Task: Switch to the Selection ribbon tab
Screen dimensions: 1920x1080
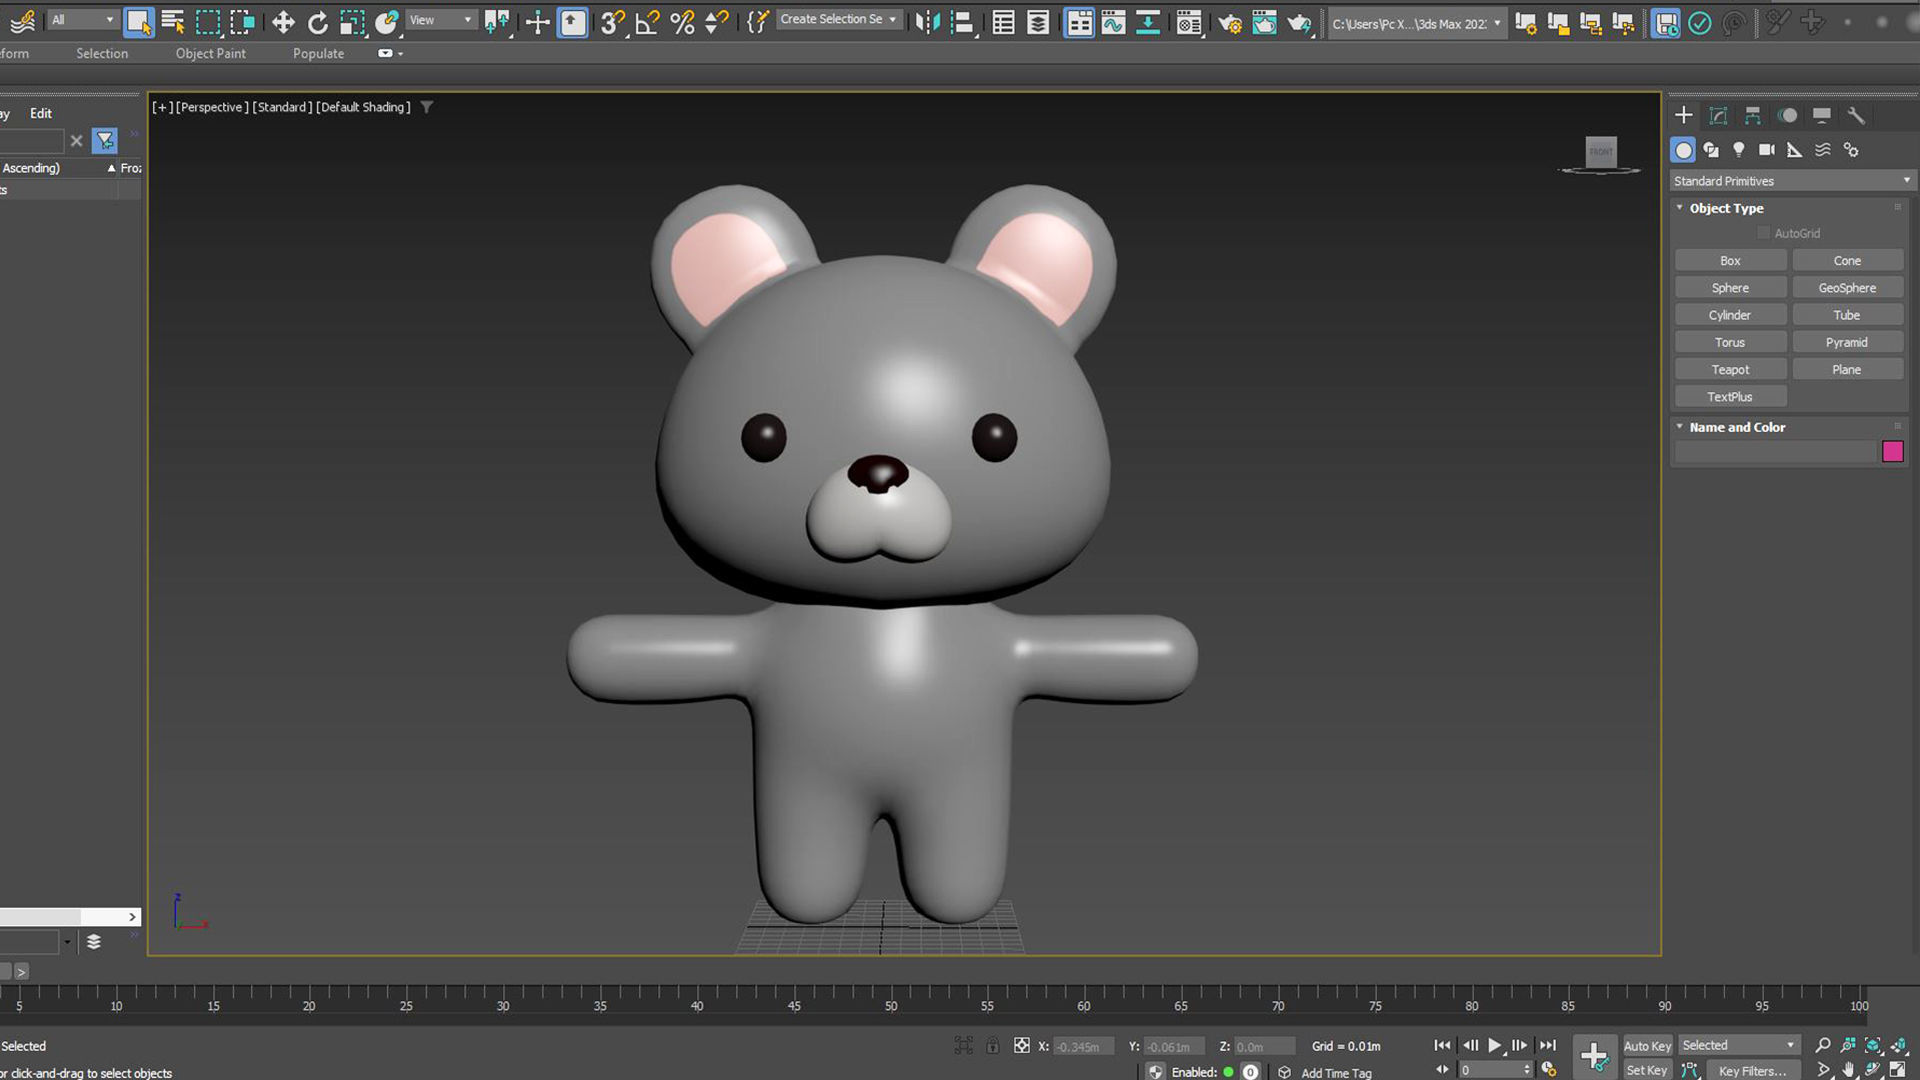Action: 102,53
